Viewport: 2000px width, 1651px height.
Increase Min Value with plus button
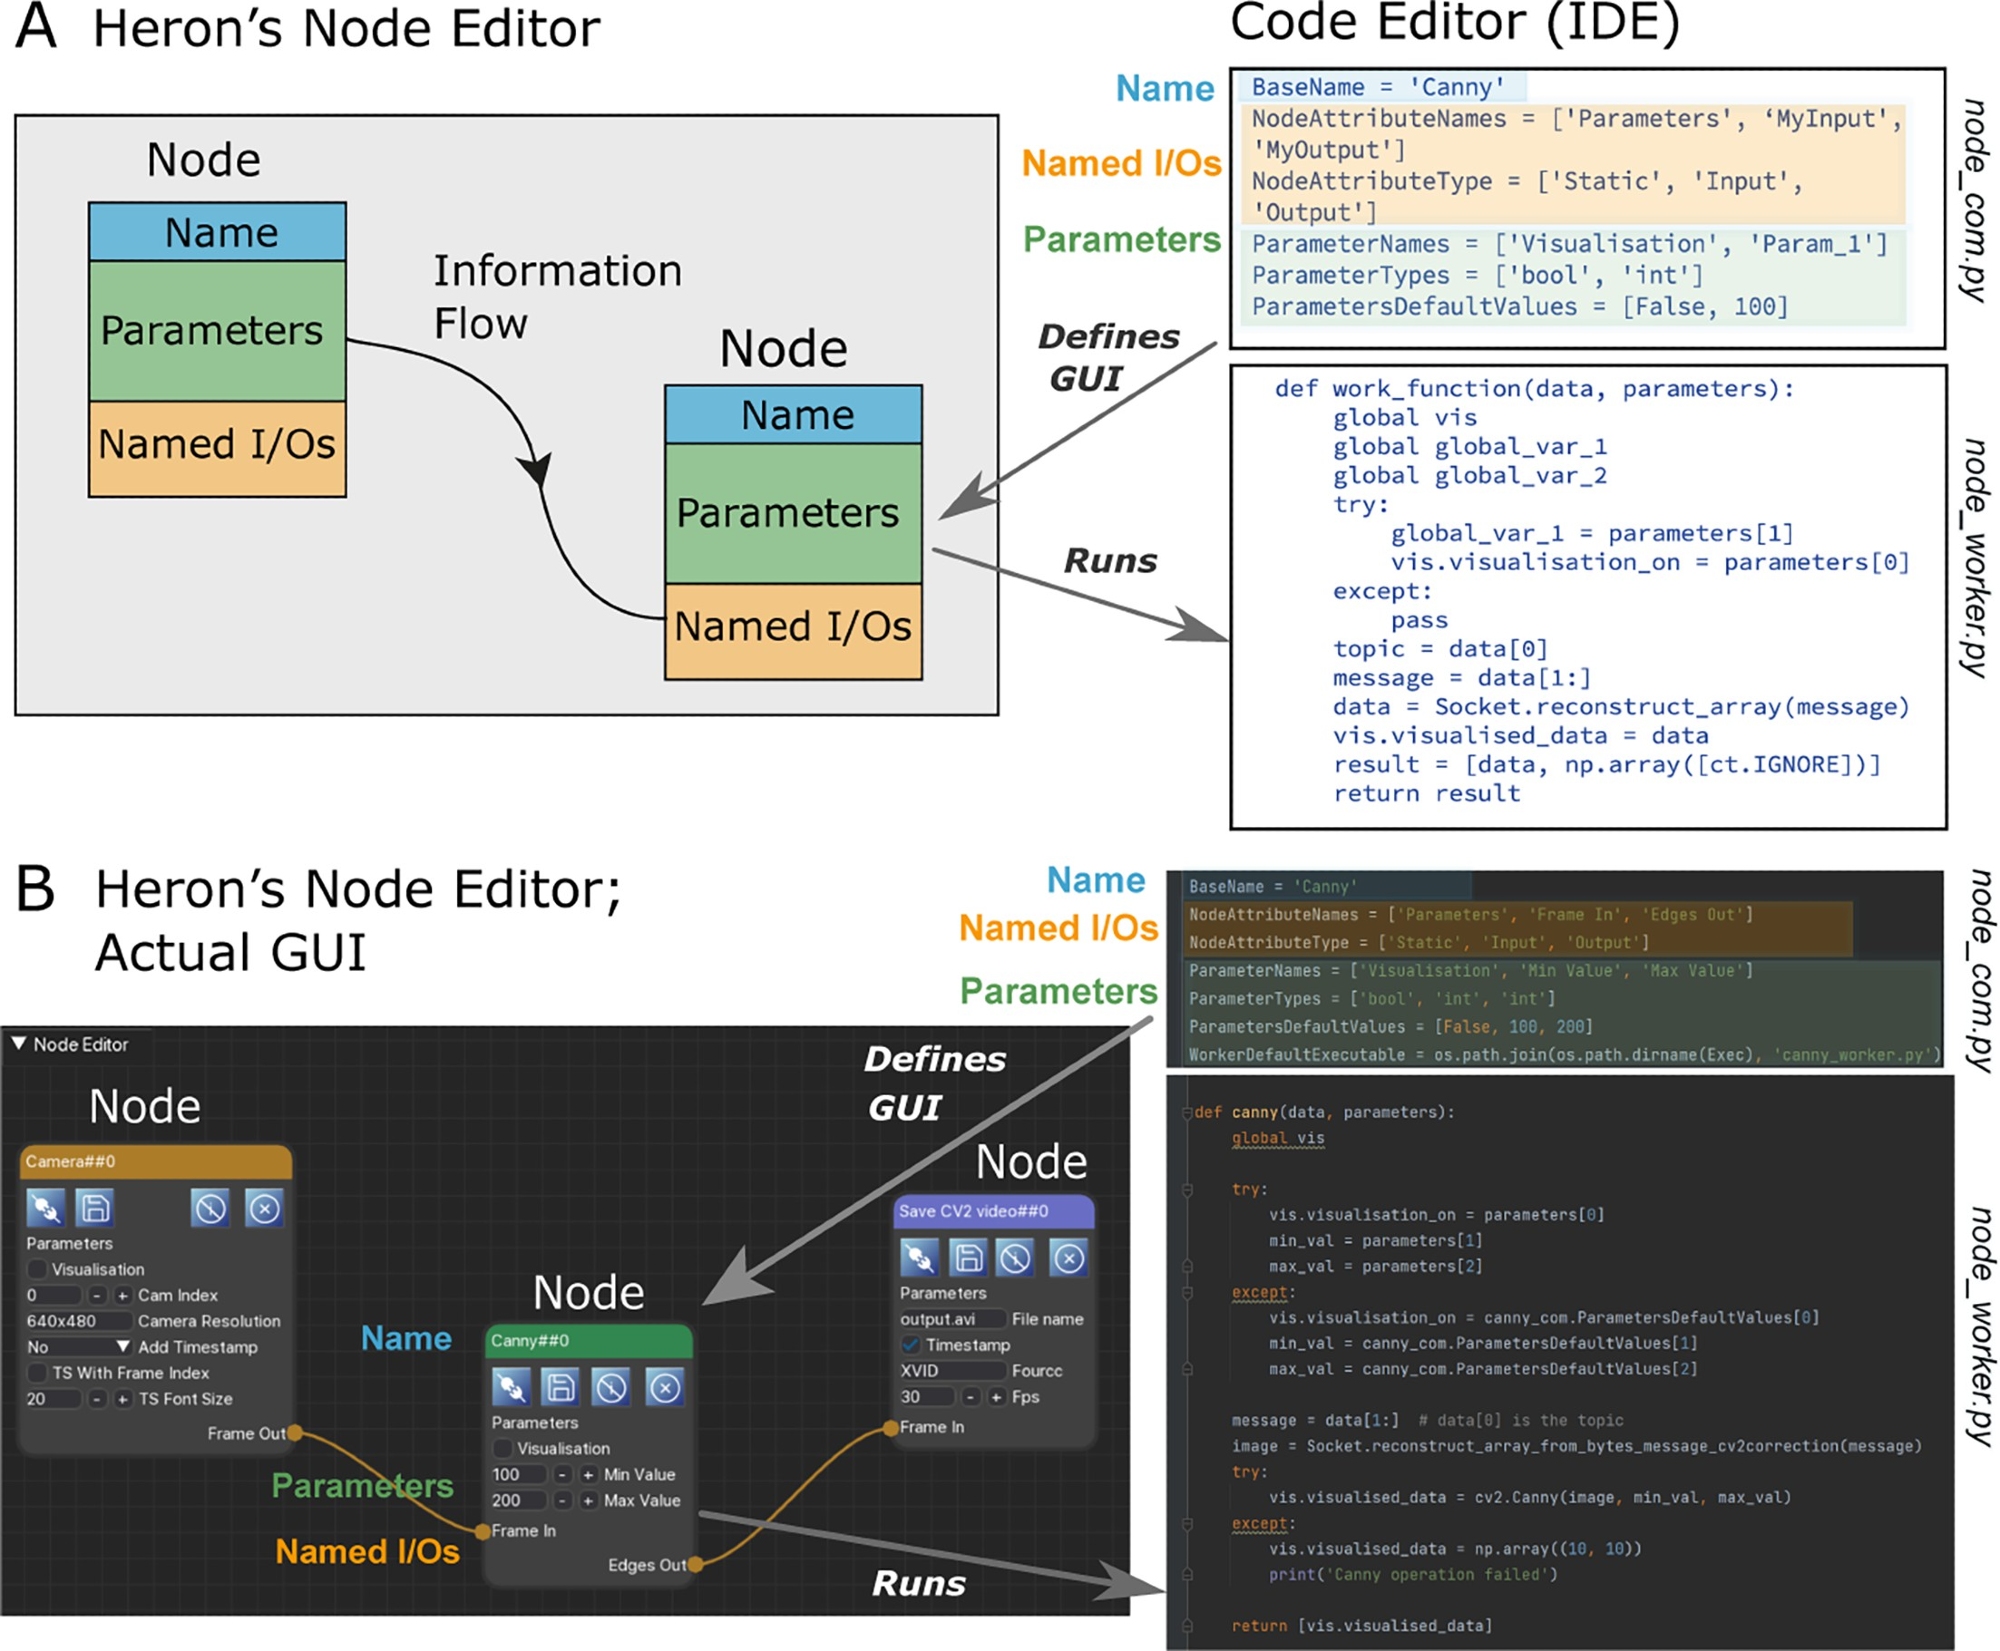pos(588,1474)
